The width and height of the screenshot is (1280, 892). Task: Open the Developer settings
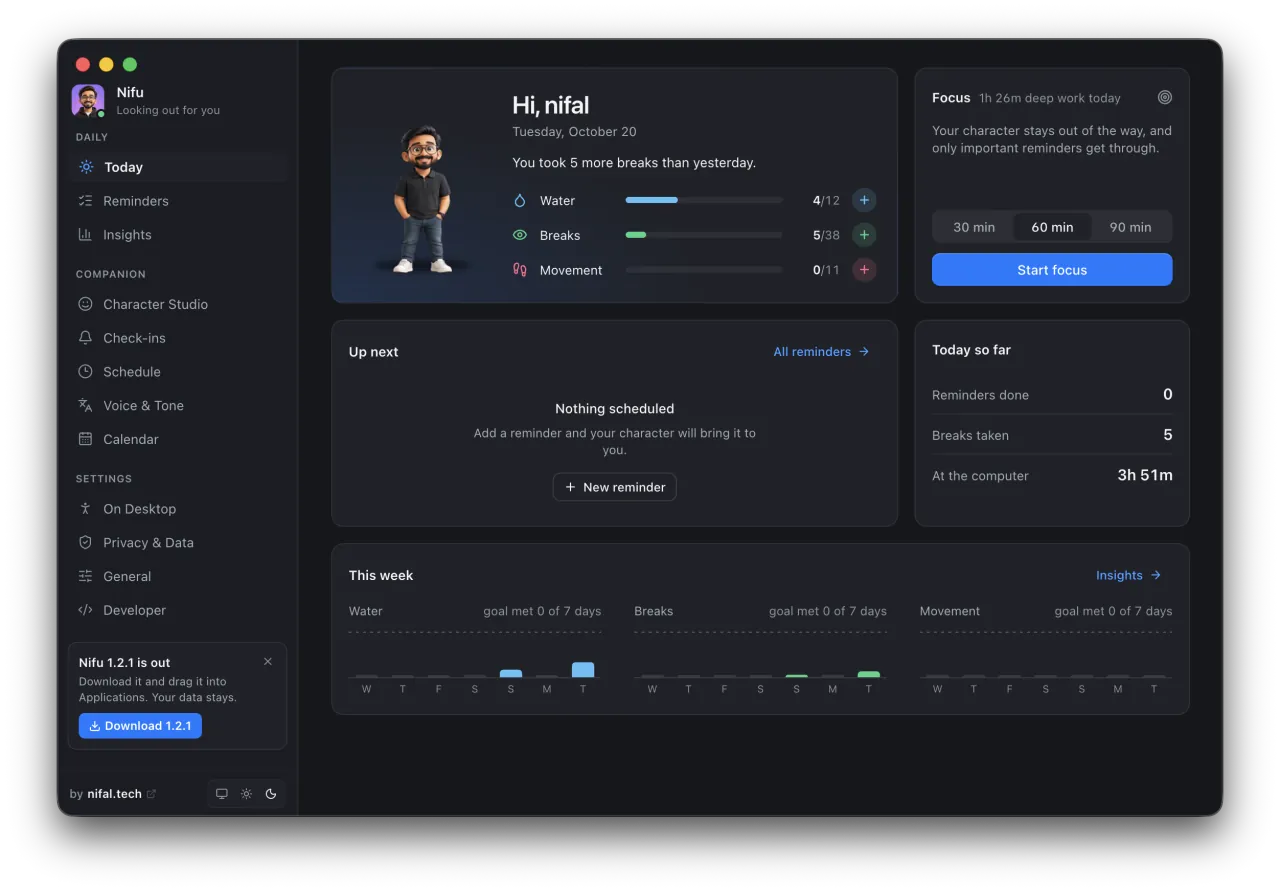(178, 610)
